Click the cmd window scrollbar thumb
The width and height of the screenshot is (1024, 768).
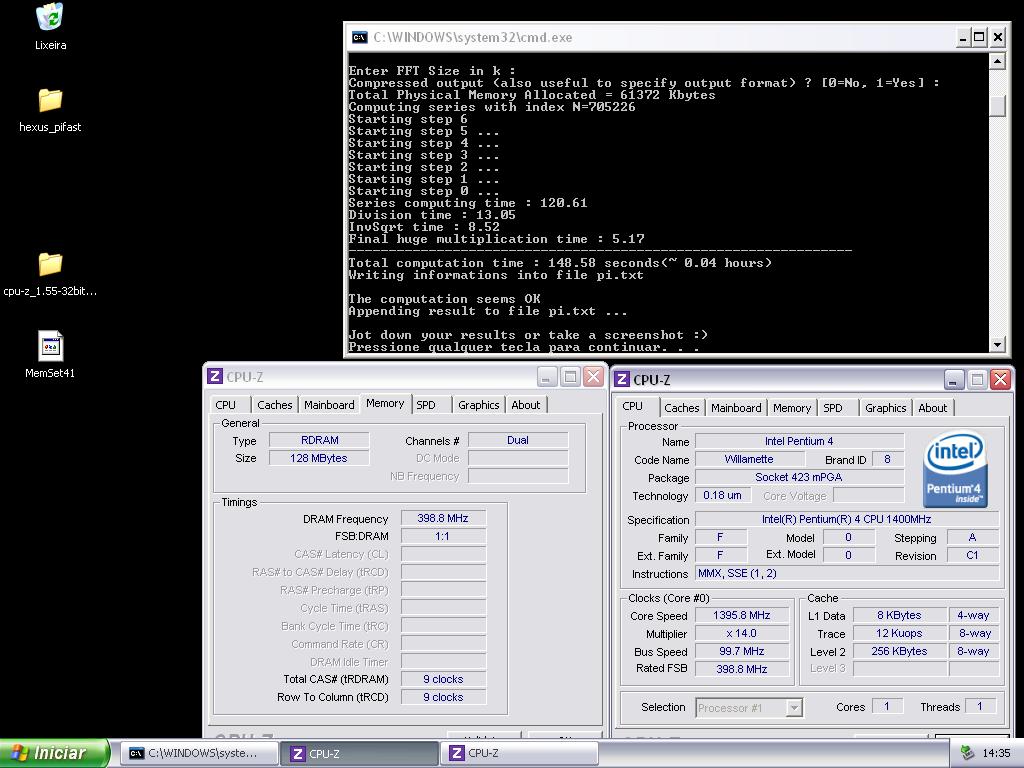pos(997,106)
